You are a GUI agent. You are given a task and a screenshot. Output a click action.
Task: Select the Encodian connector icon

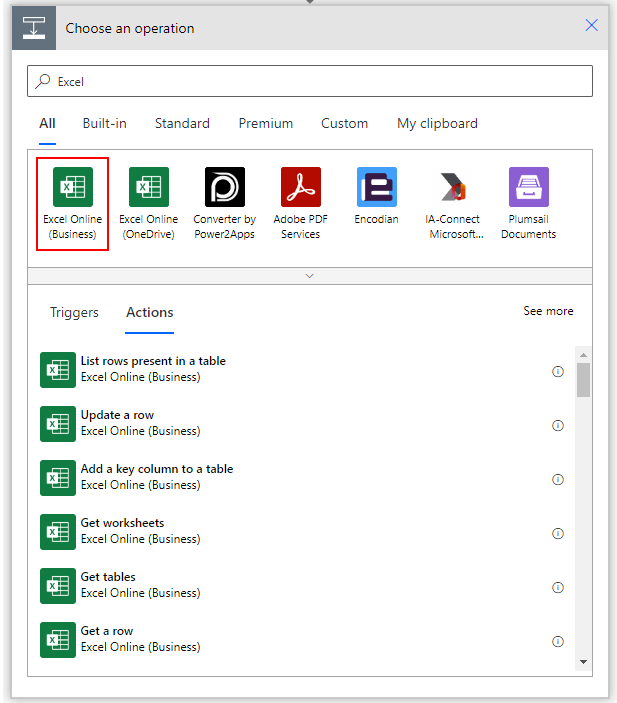point(376,187)
